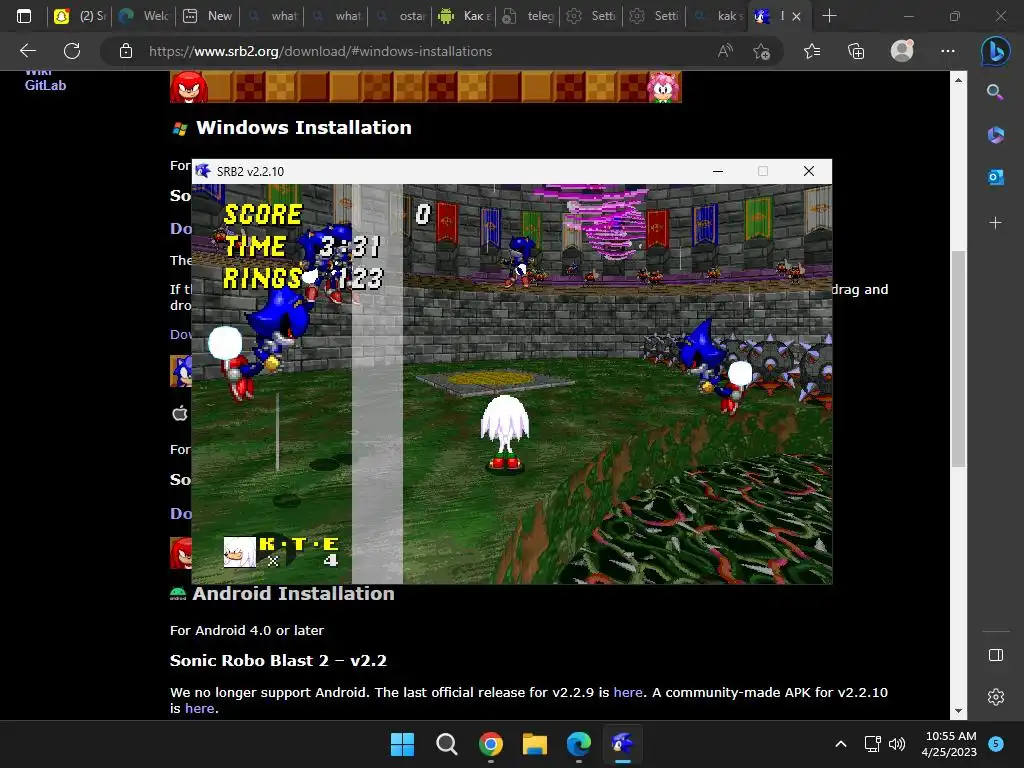Reload the page with the refresh icon

click(x=72, y=51)
